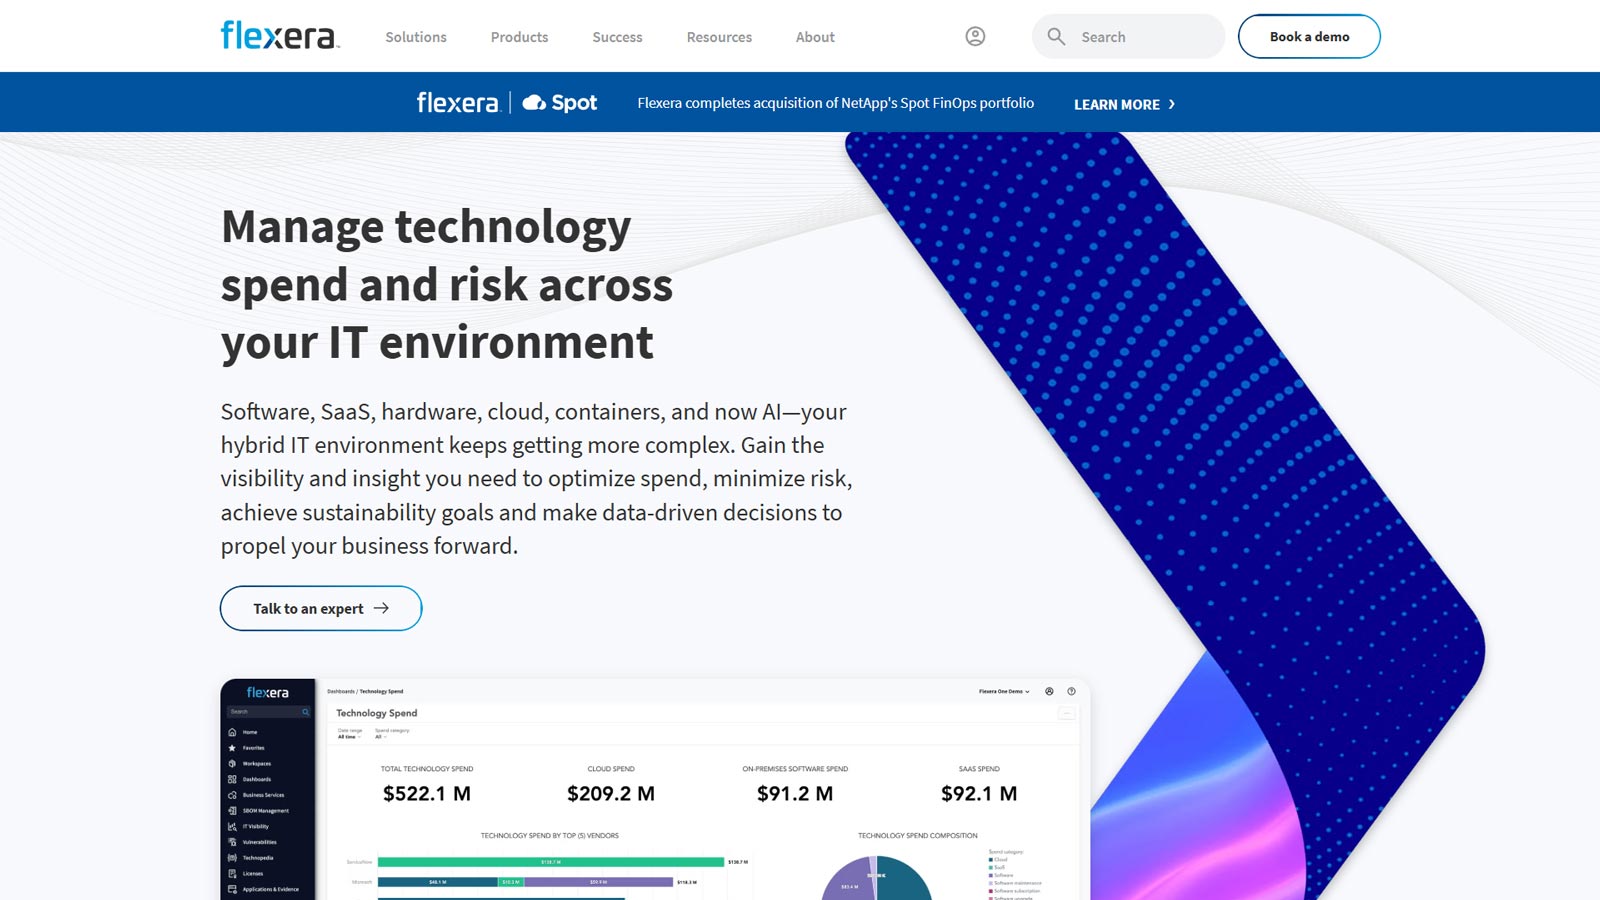Click Workspaces icon in dashboard sidebar
This screenshot has width=1600, height=900.
pyautogui.click(x=232, y=763)
